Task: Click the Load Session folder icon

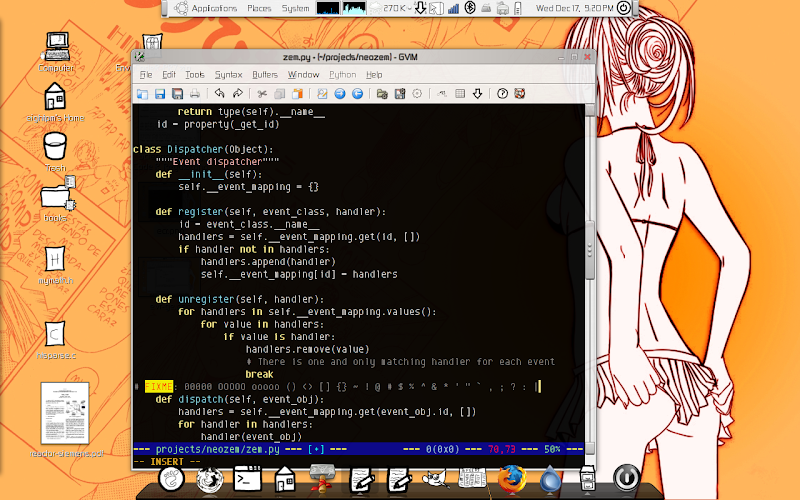Action: [382, 94]
